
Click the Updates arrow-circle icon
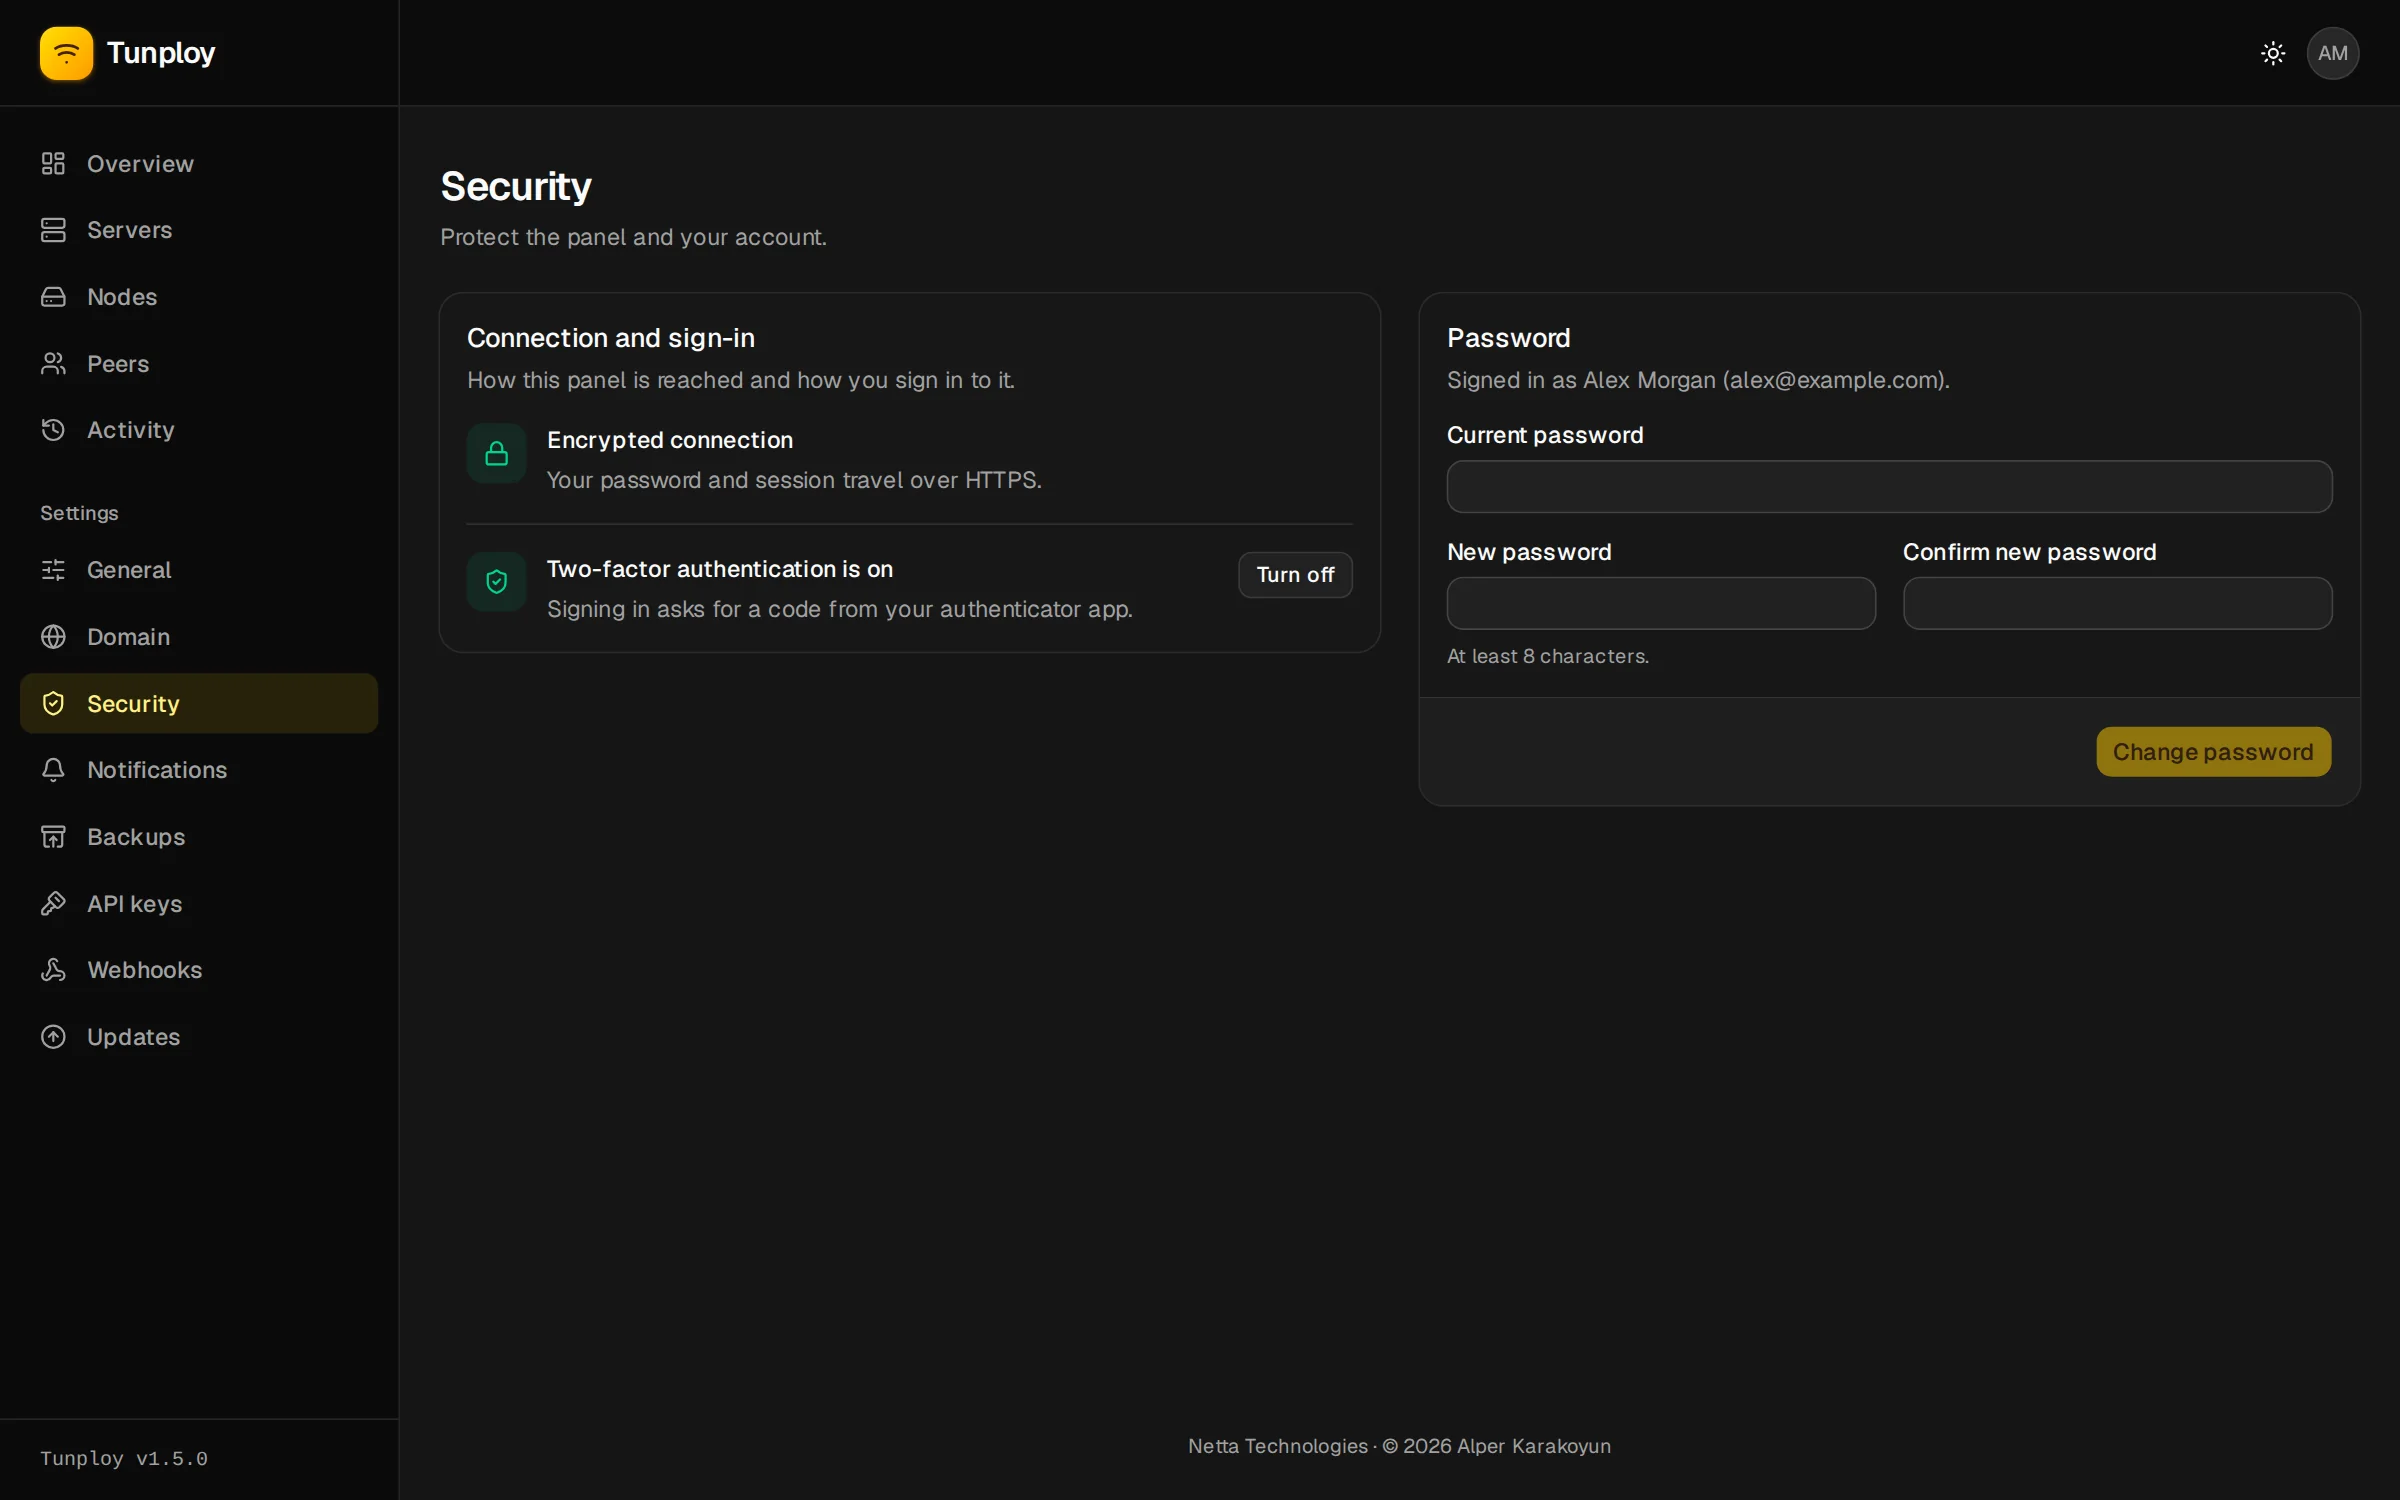tap(53, 1037)
